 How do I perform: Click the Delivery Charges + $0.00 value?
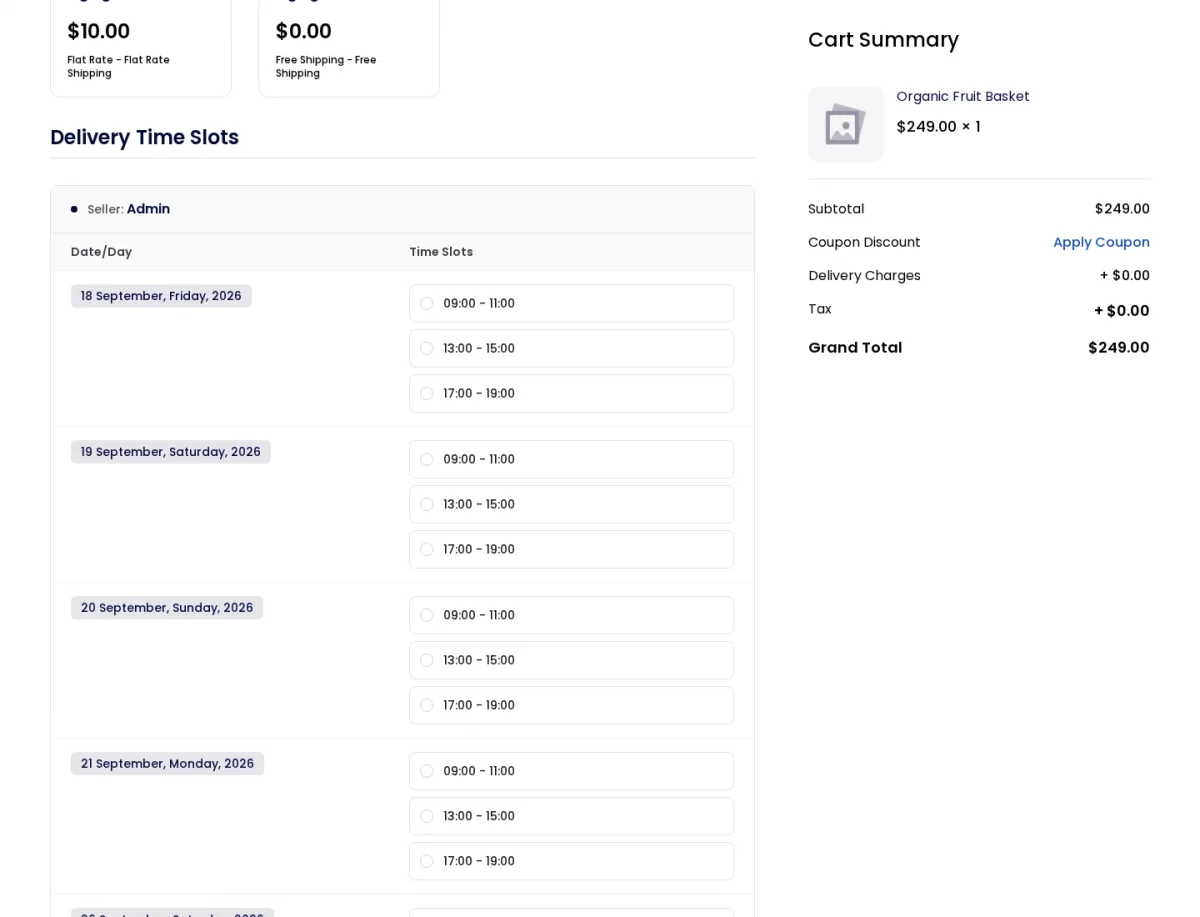(1125, 275)
